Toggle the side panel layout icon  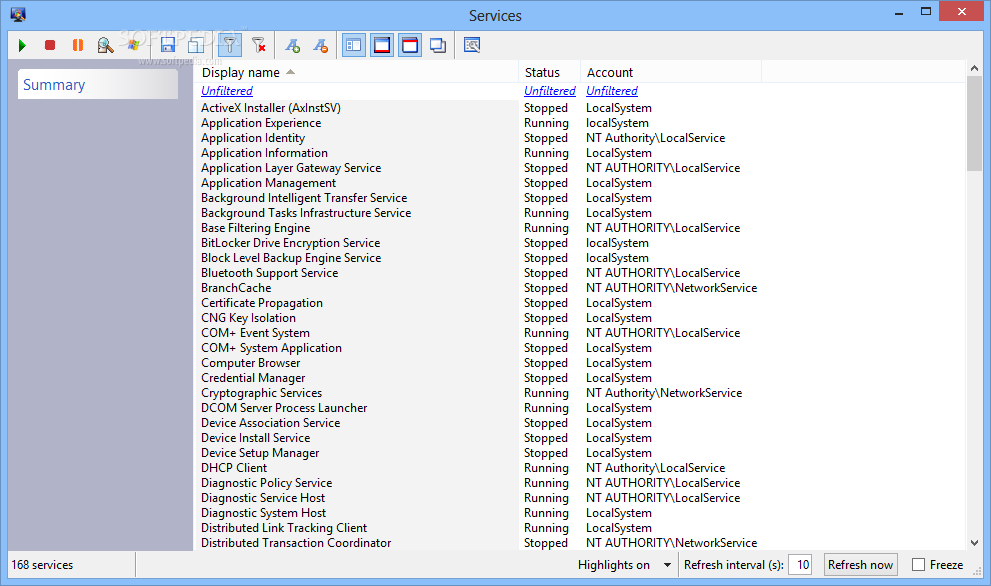pyautogui.click(x=354, y=46)
